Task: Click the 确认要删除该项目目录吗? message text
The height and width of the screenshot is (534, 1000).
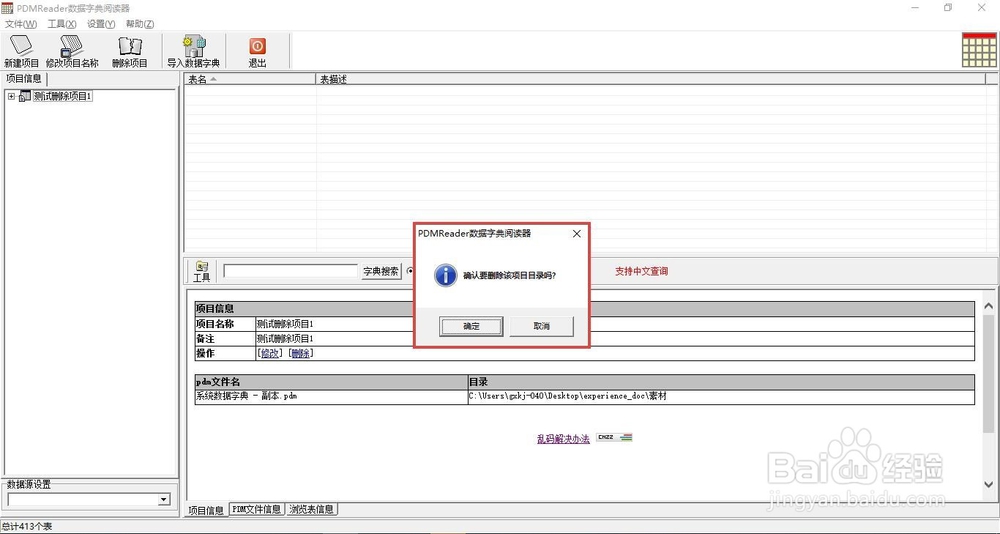Action: 509,276
